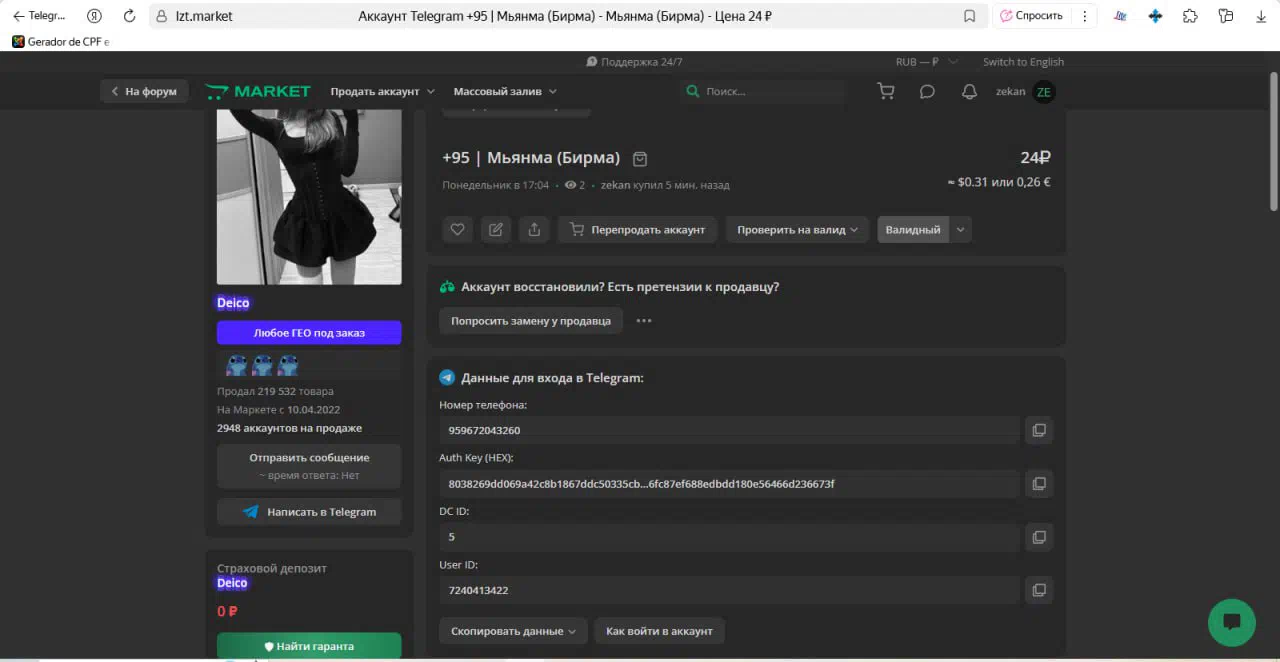
Task: Click the Yandex home icon
Action: [x=94, y=16]
